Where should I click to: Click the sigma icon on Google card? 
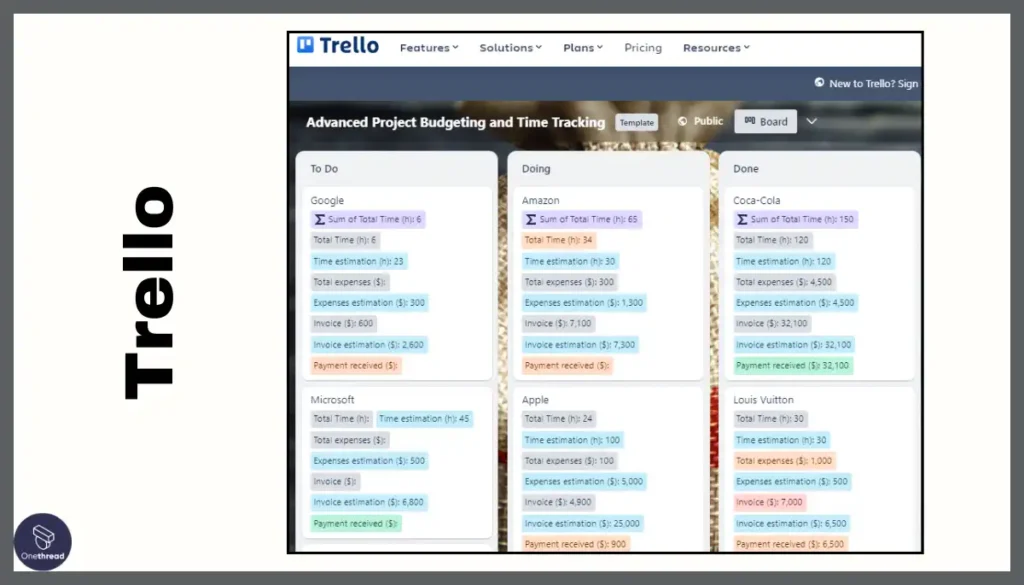pyautogui.click(x=319, y=219)
